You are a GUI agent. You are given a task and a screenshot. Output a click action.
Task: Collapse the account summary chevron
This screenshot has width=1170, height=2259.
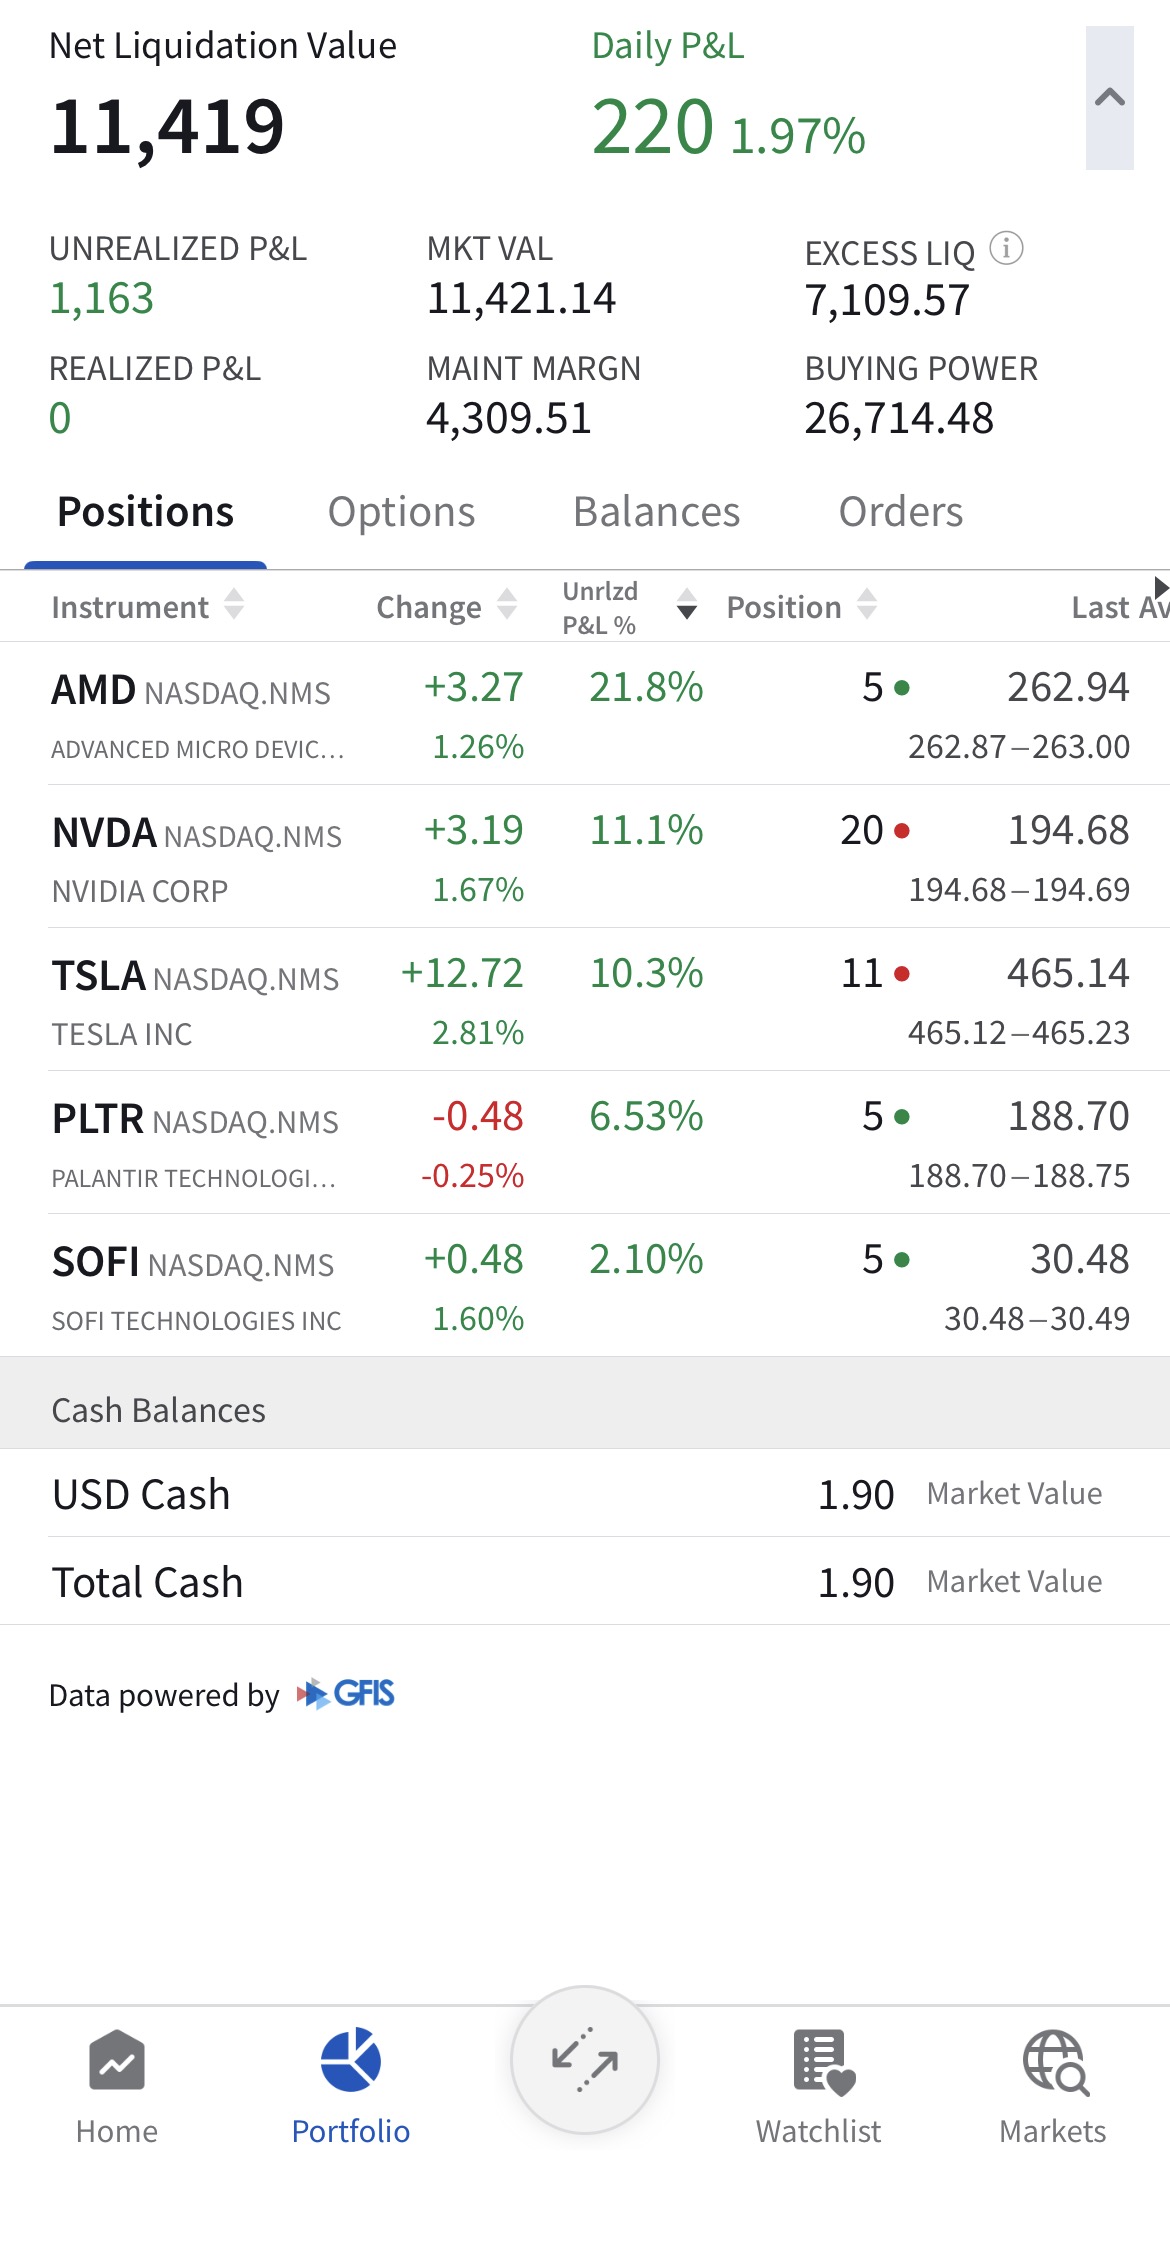coord(1109,98)
